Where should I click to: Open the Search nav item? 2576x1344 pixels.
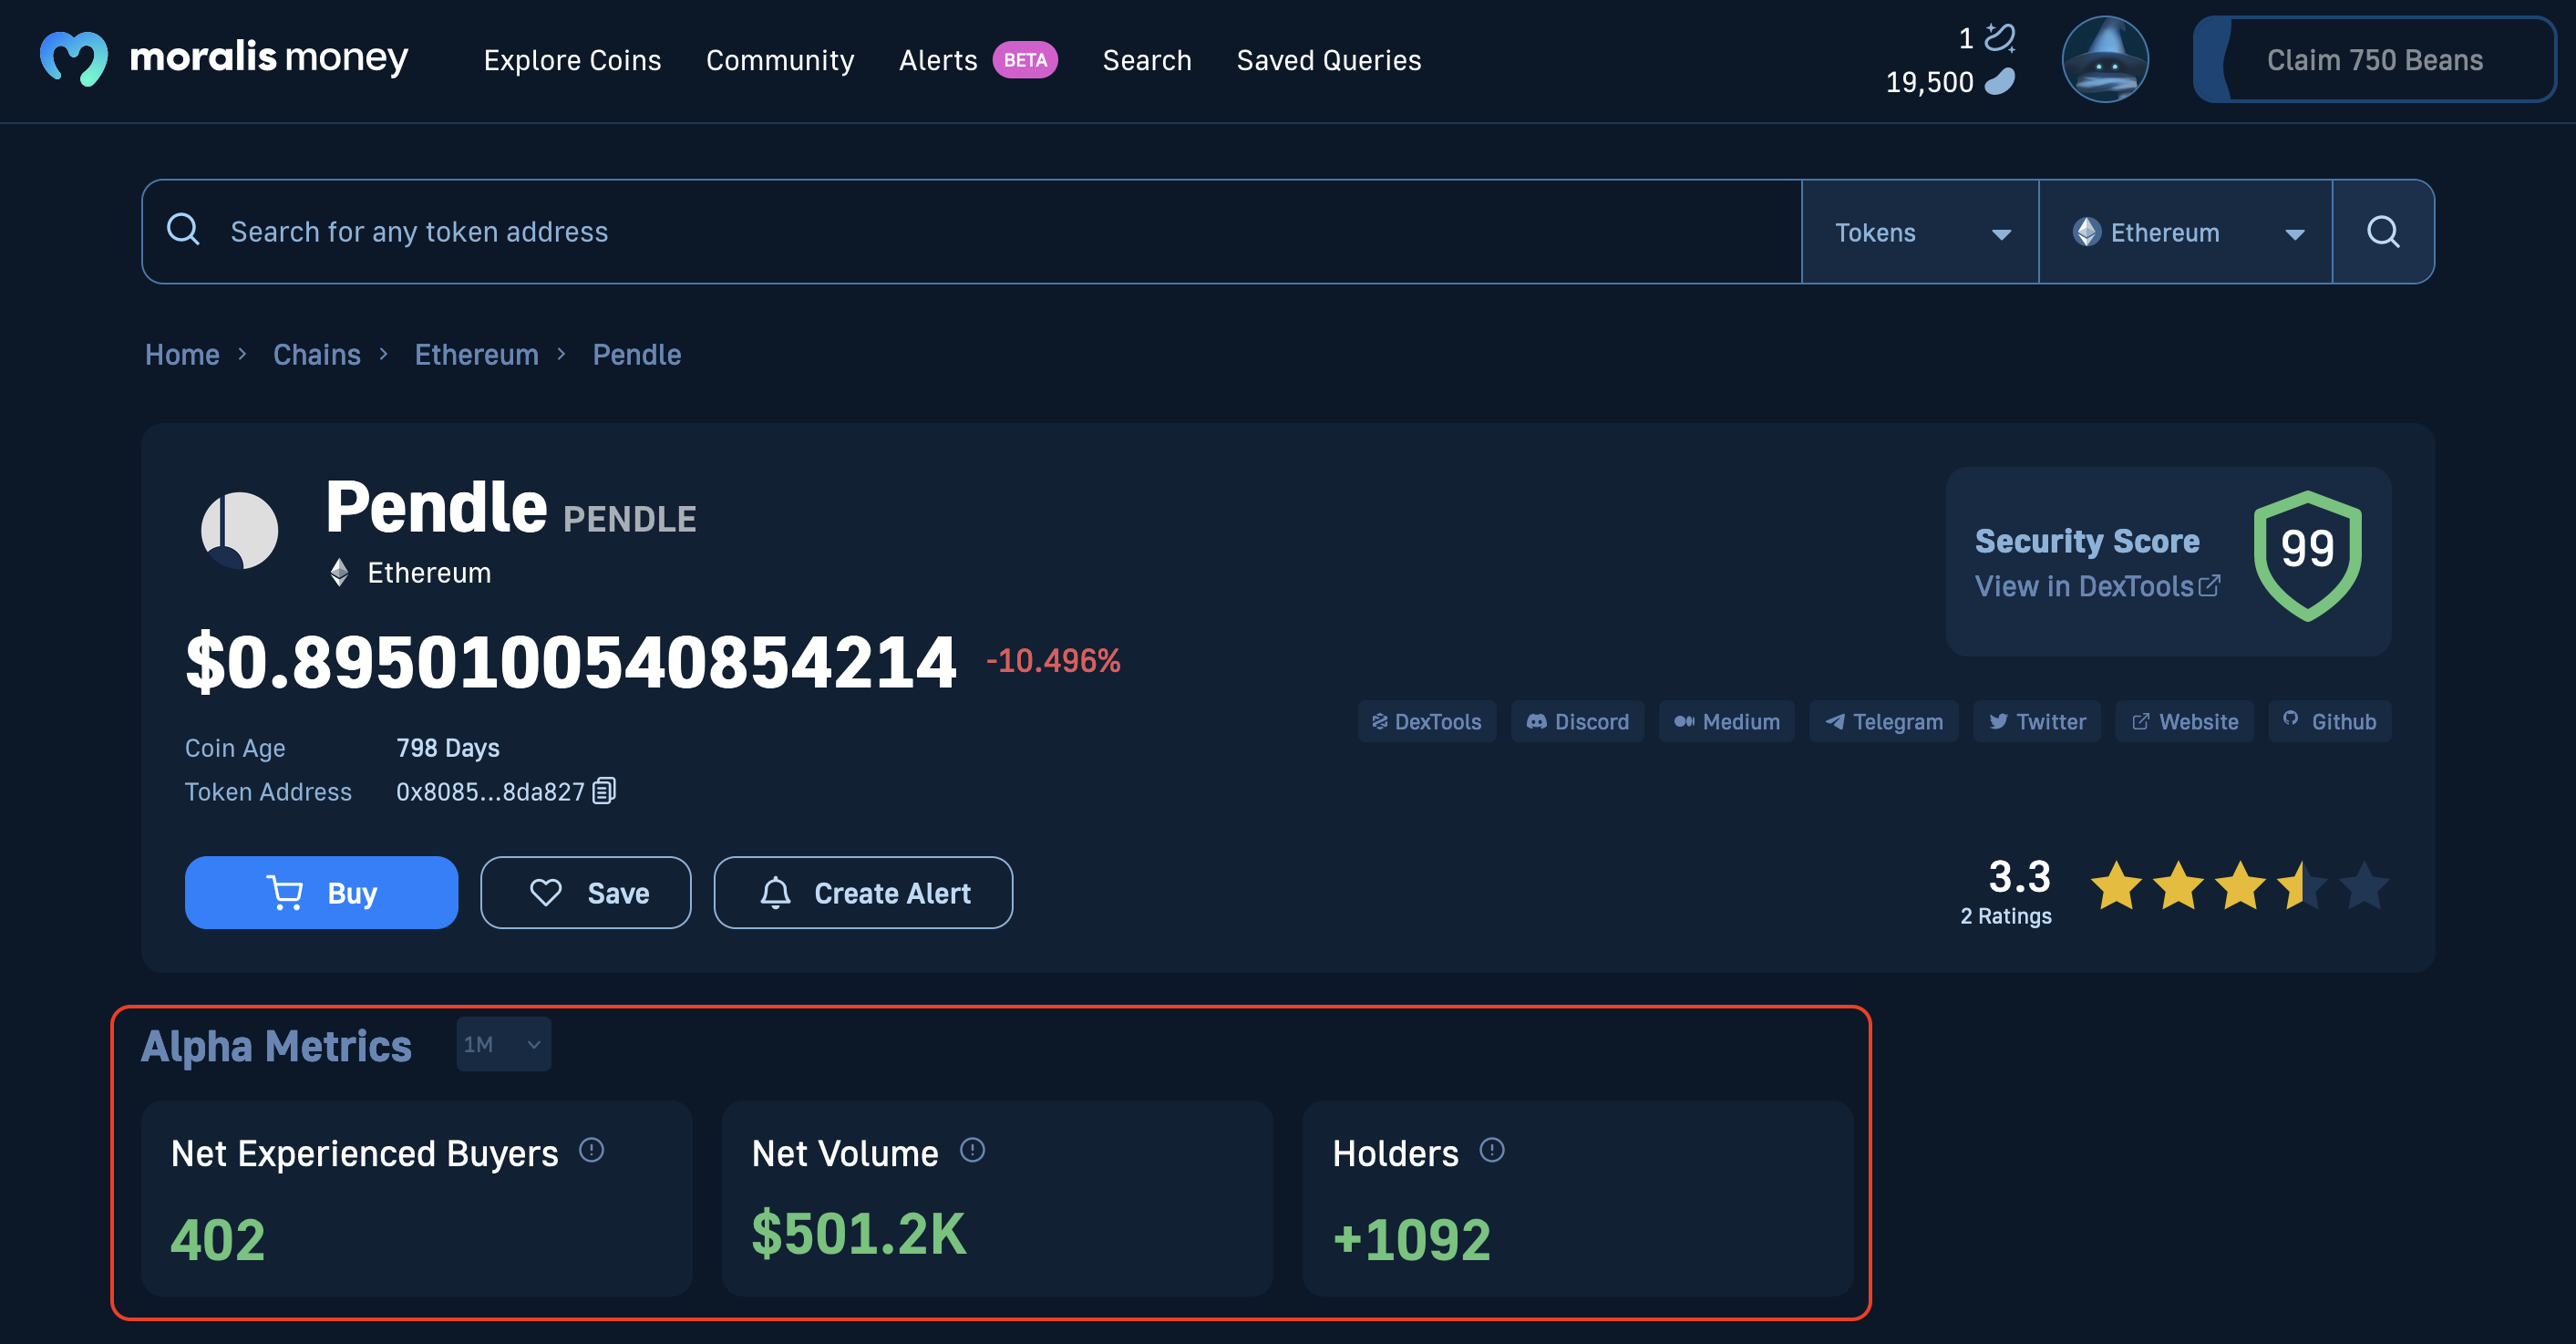[x=1147, y=60]
